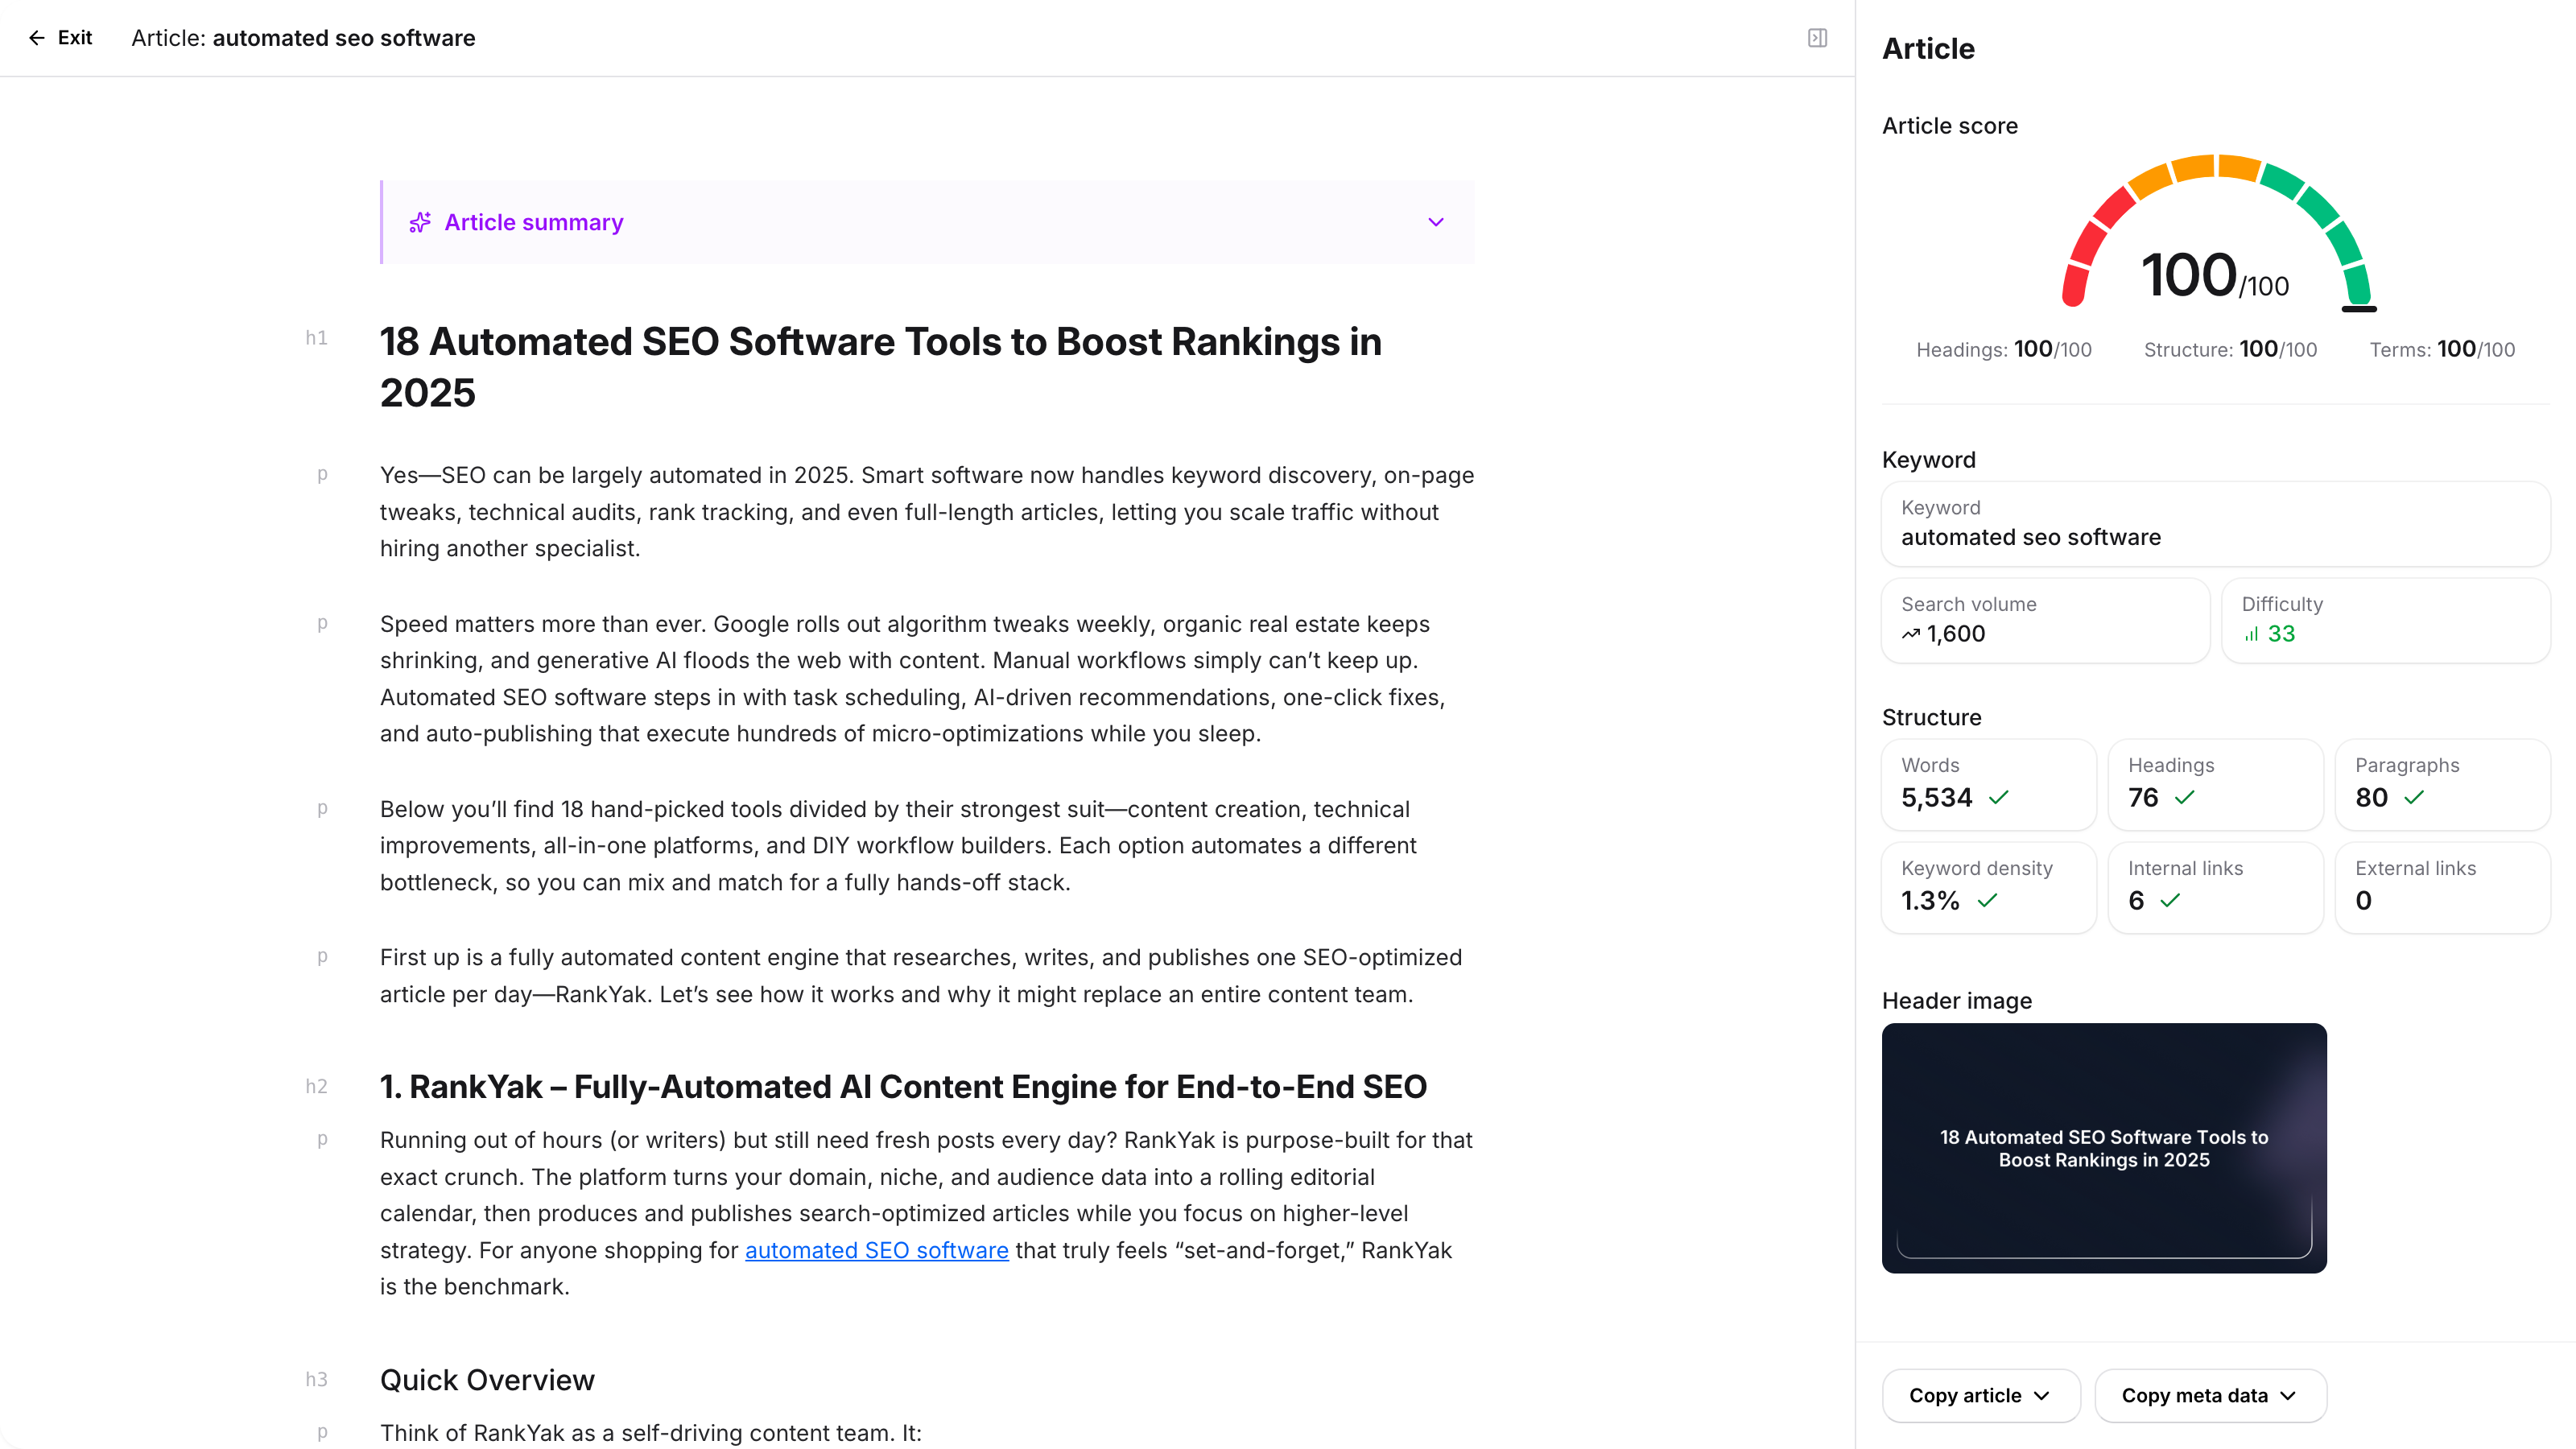Click the sparkle icon beside Article summary

tap(420, 222)
